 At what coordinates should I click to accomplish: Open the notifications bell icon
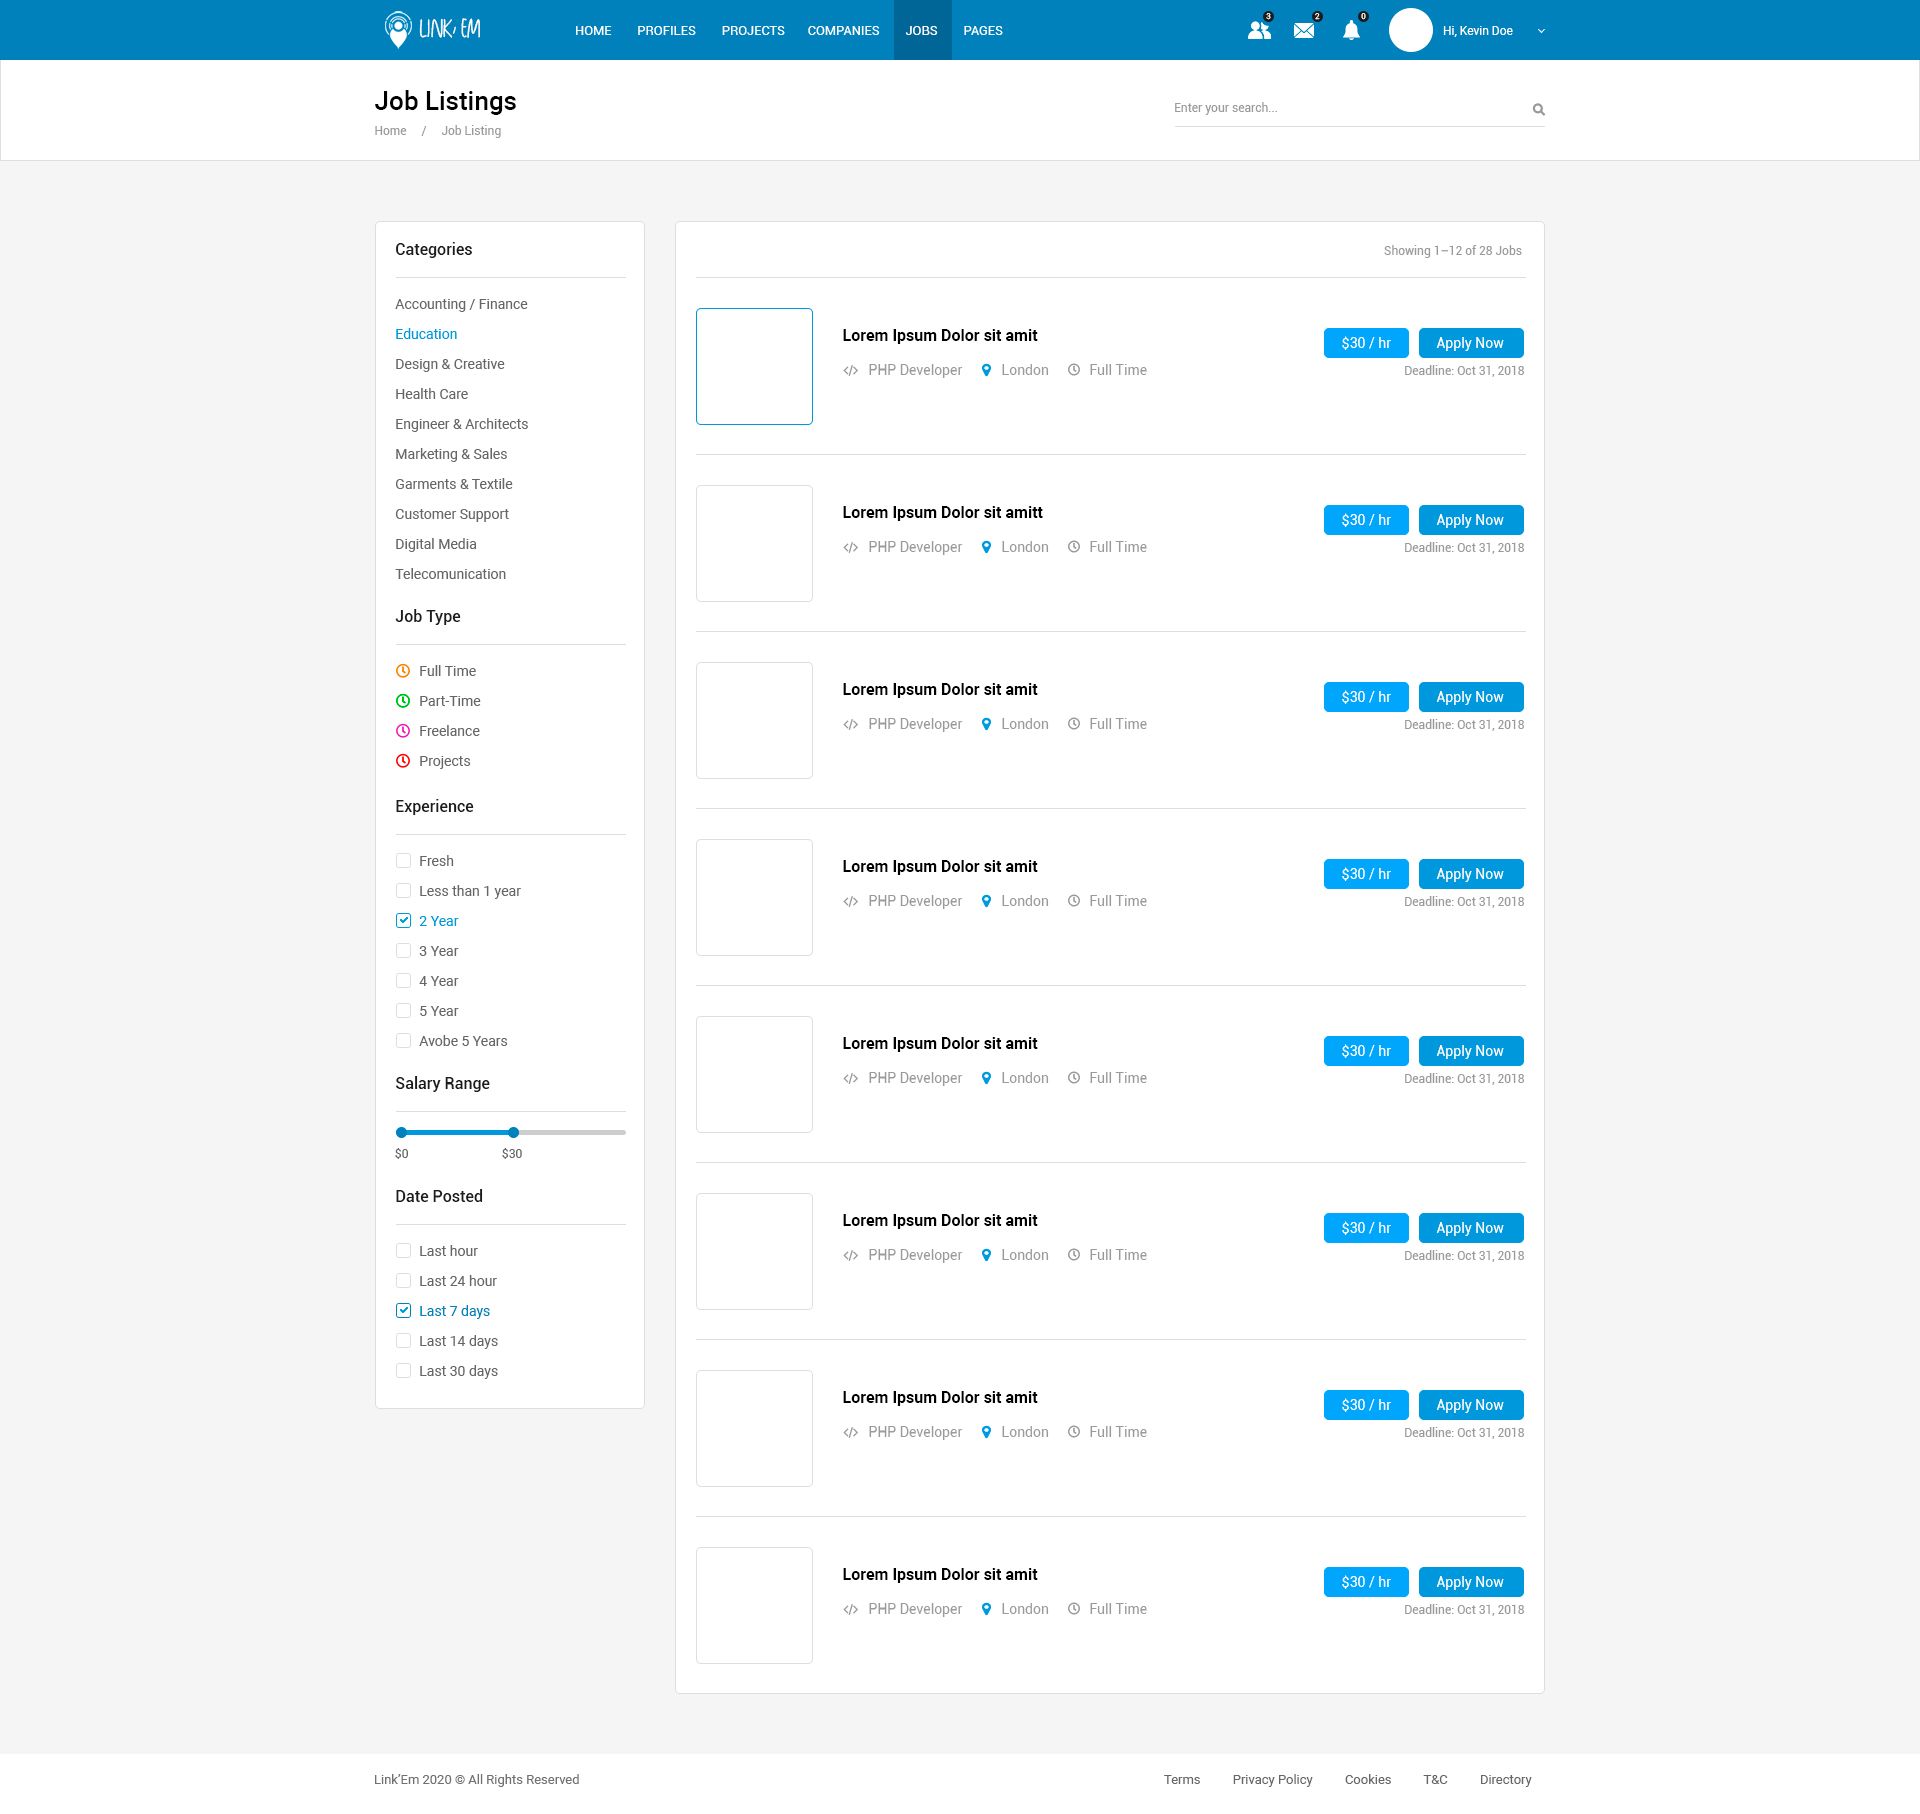pyautogui.click(x=1351, y=30)
